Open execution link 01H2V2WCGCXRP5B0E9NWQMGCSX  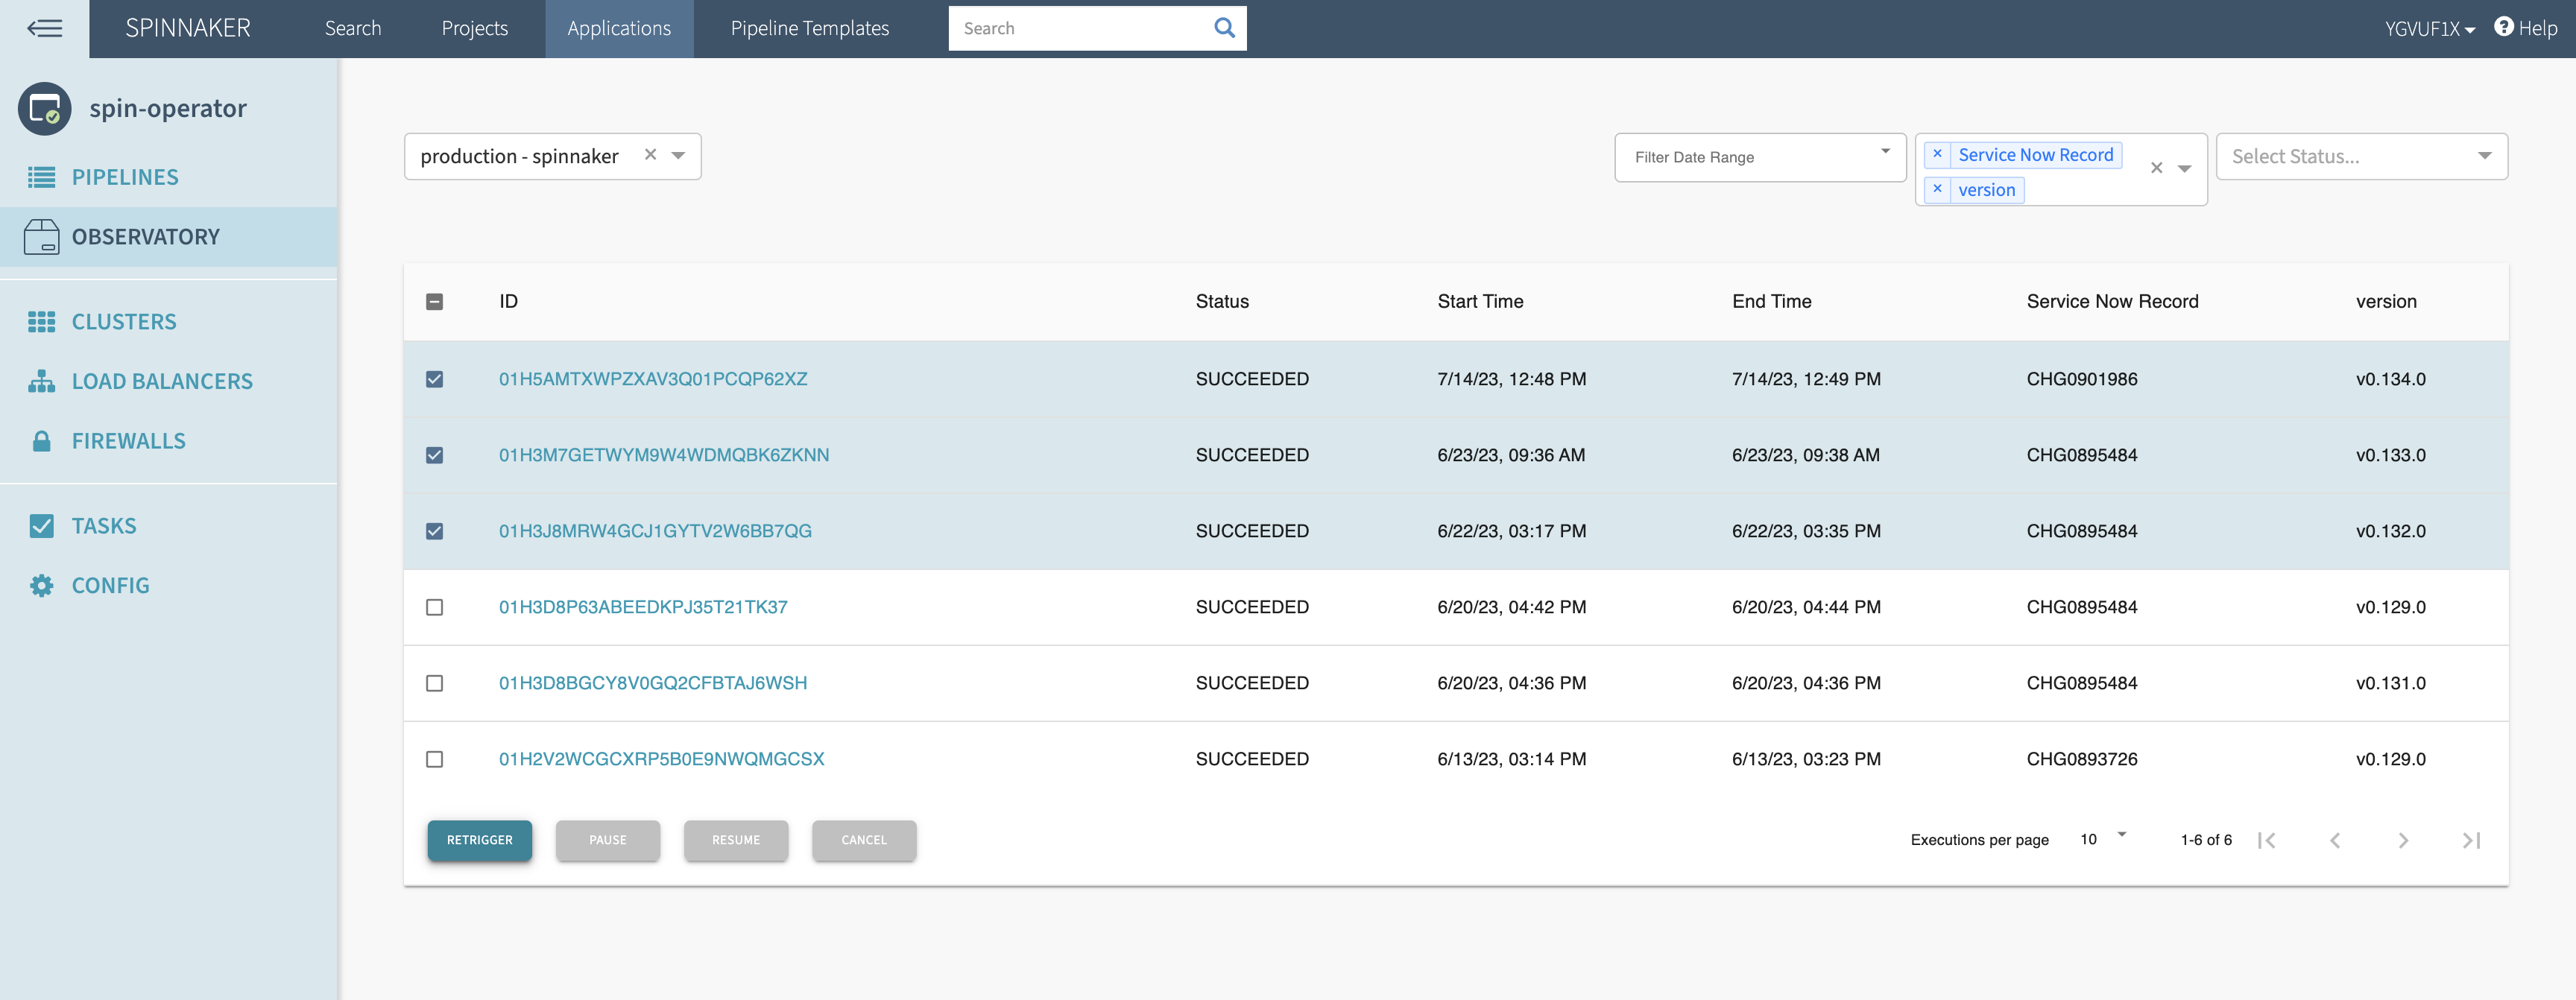tap(661, 759)
